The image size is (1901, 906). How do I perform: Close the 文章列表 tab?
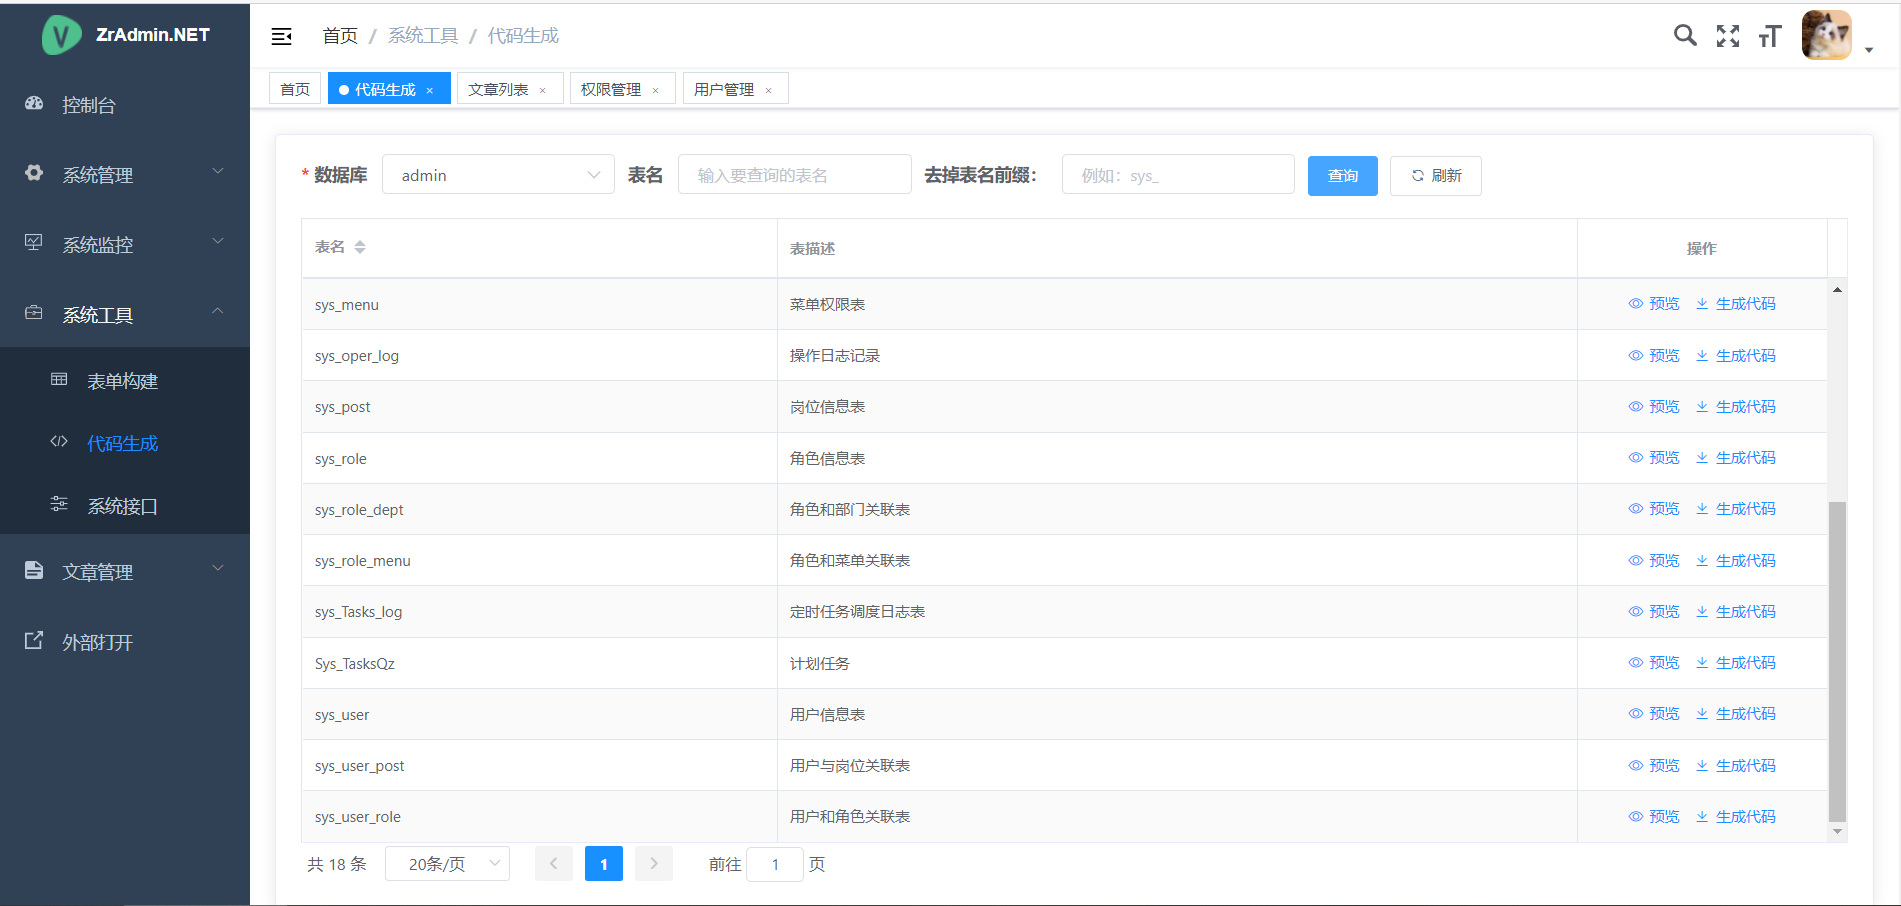point(543,91)
